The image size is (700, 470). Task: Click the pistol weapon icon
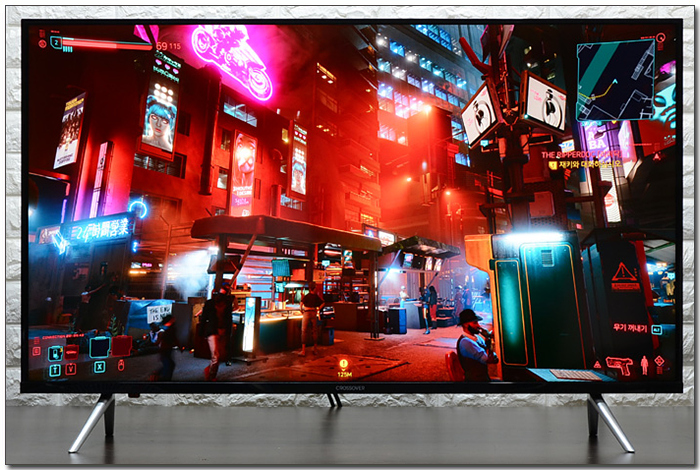(x=619, y=365)
